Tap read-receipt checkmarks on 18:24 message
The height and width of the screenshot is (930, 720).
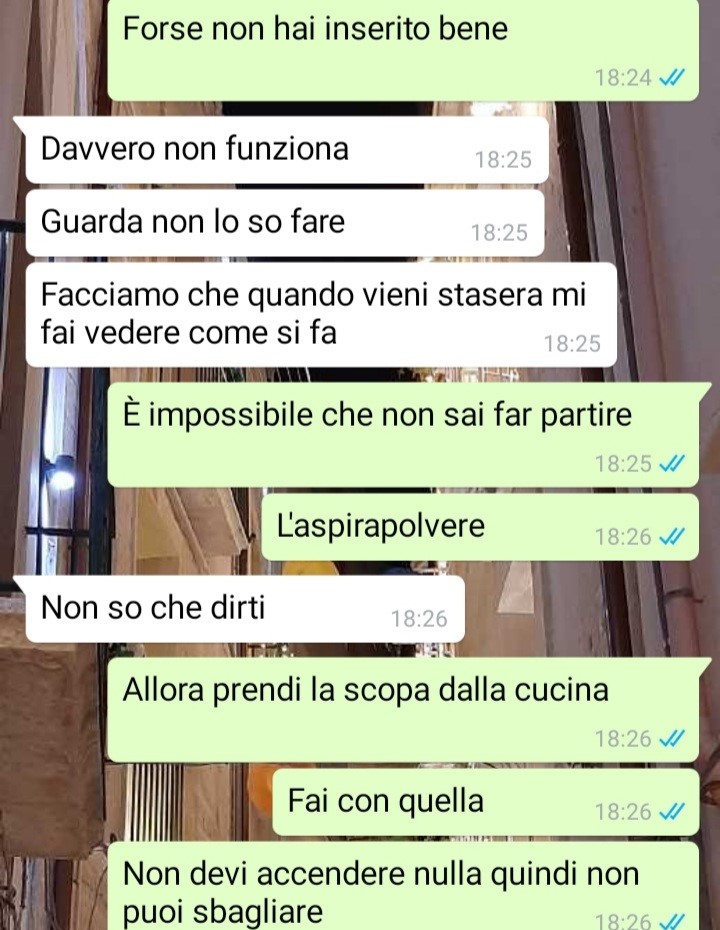(672, 78)
